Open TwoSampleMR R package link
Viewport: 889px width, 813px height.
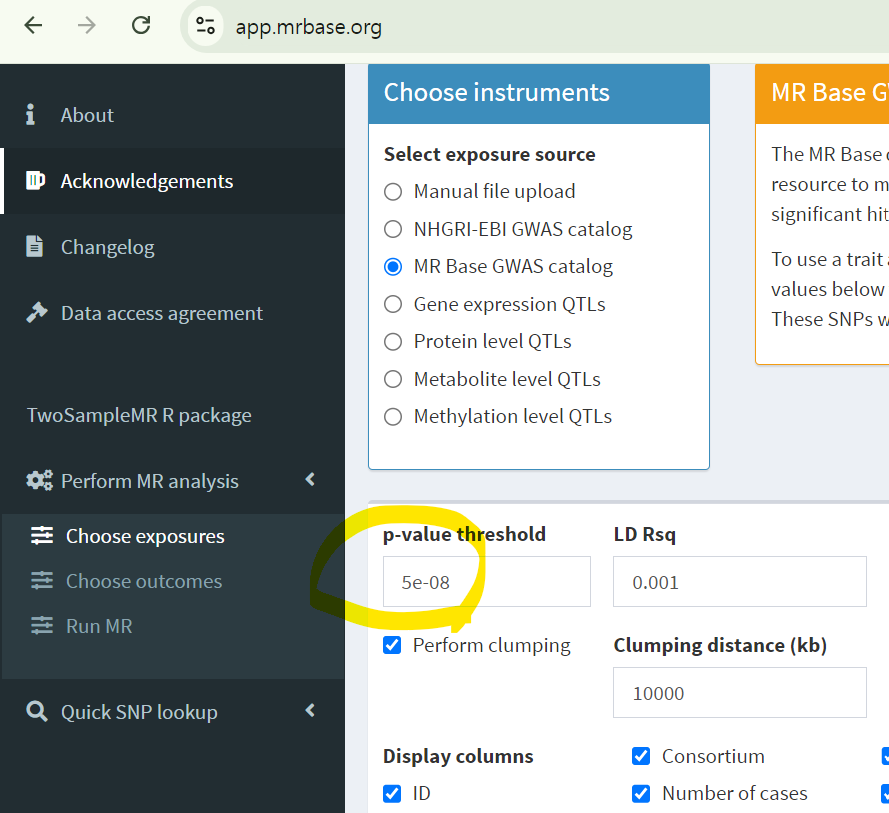coord(139,416)
